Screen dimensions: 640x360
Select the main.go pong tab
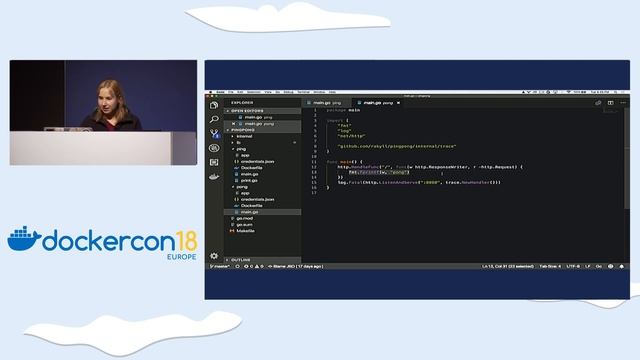tap(378, 103)
